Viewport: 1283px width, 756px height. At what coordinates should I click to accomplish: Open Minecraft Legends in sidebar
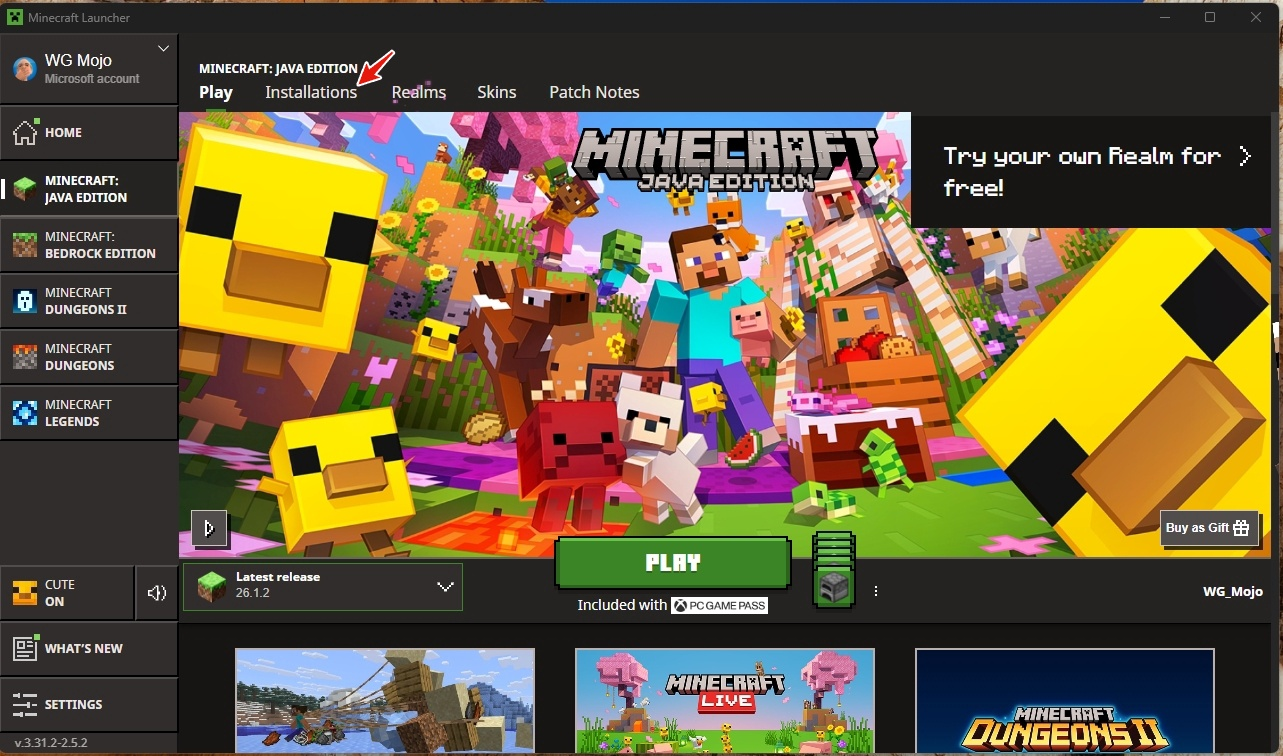89,413
